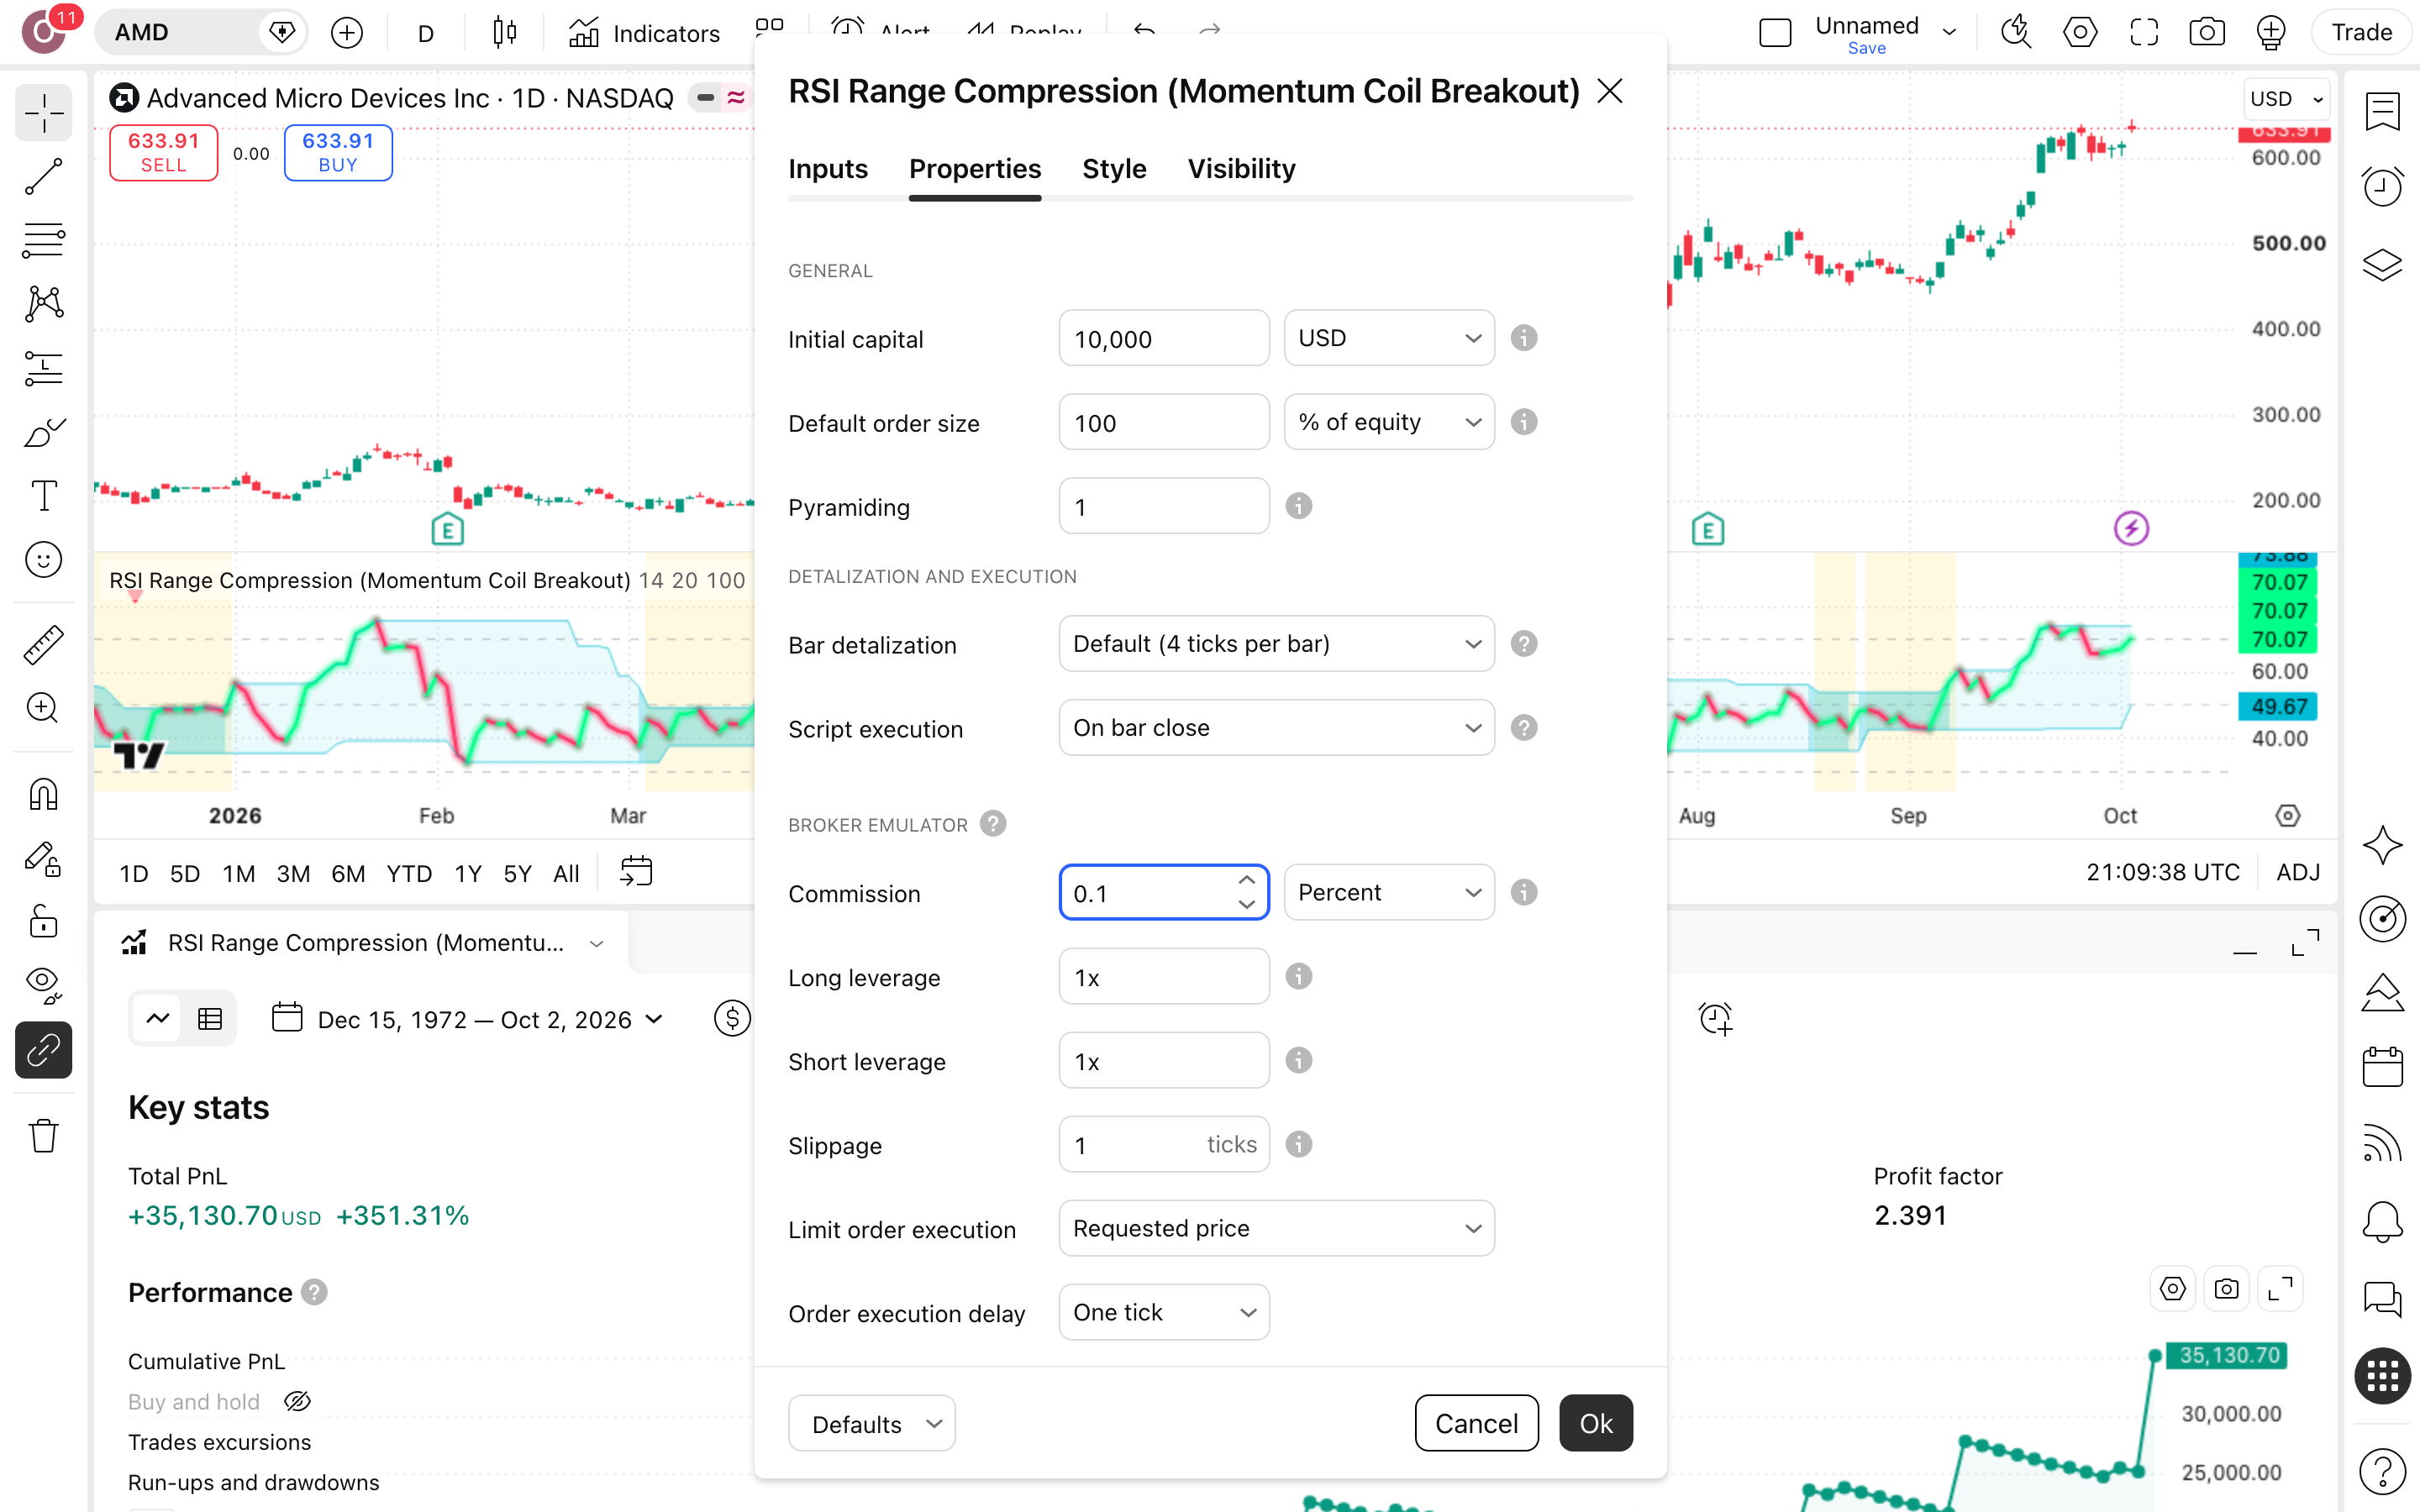This screenshot has width=2420, height=1512.
Task: Open the Order execution delay dropdown
Action: (1164, 1312)
